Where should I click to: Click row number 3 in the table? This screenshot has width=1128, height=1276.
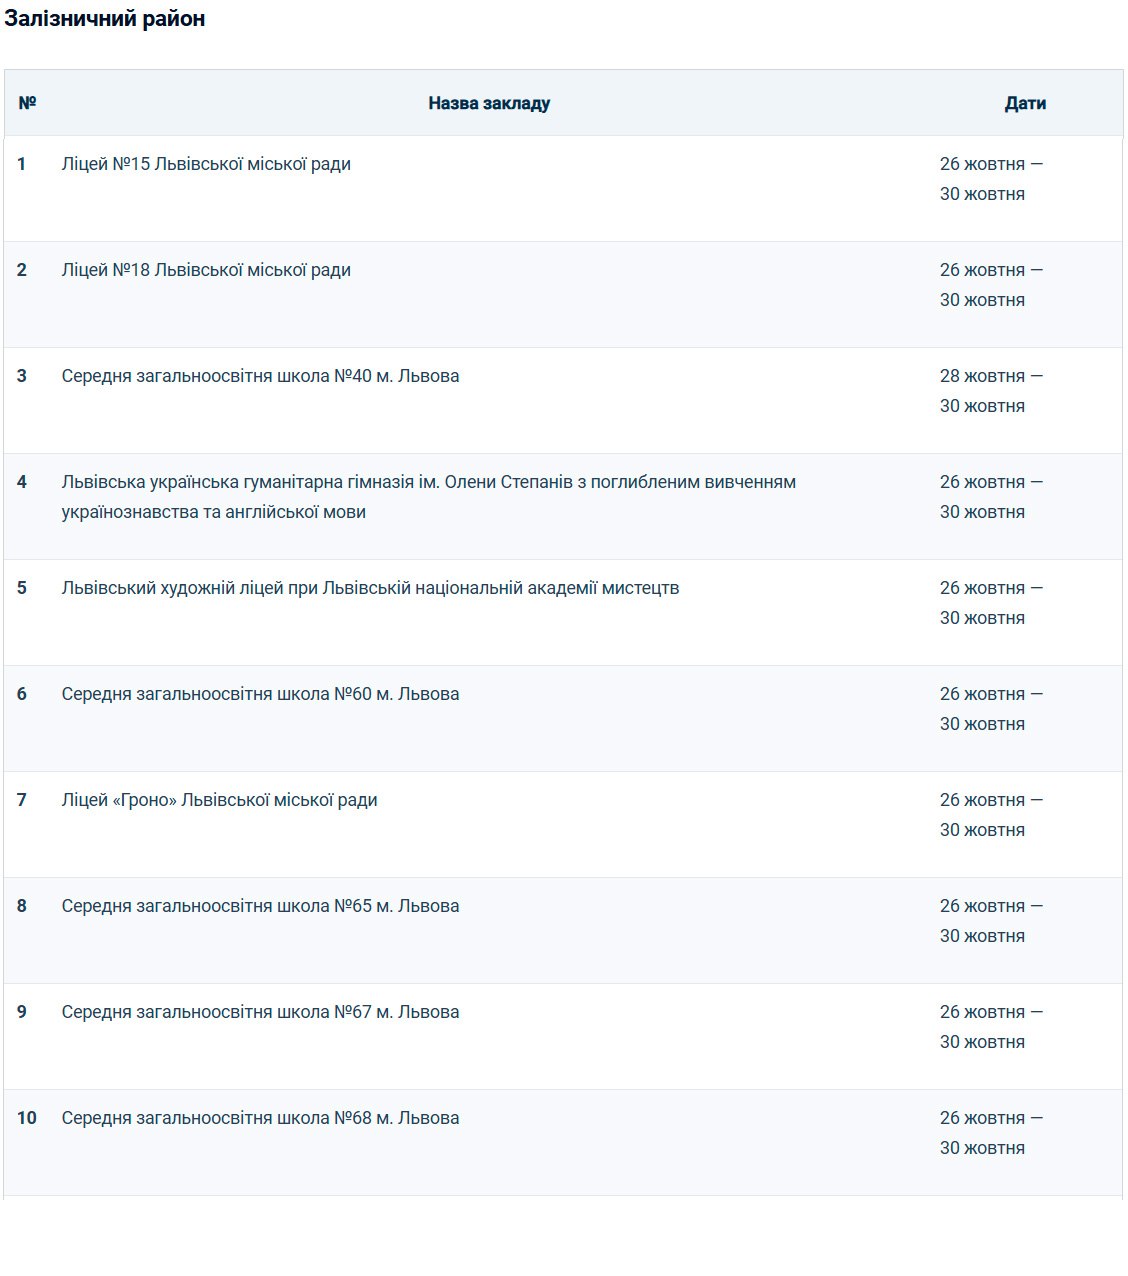pos(22,376)
